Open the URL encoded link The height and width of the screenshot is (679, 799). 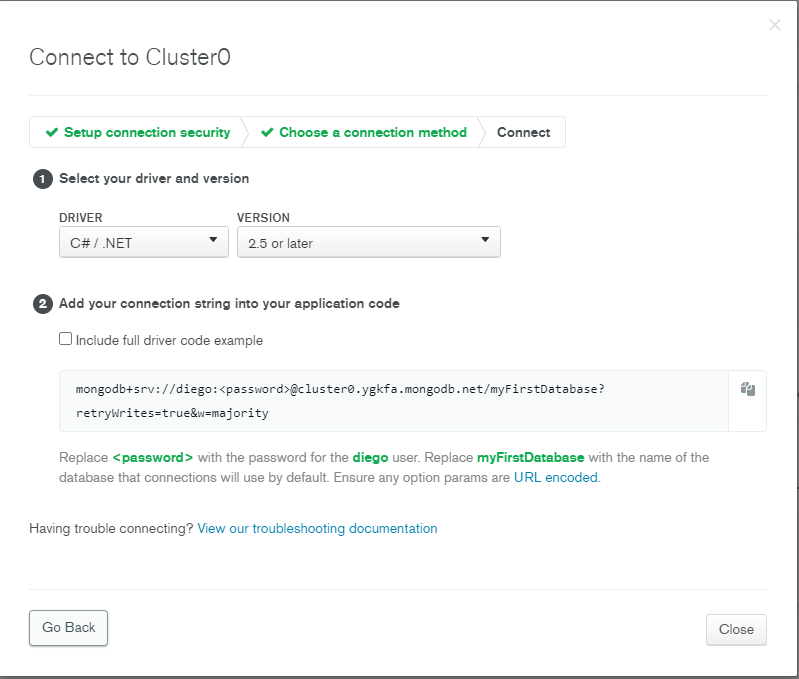coord(555,477)
